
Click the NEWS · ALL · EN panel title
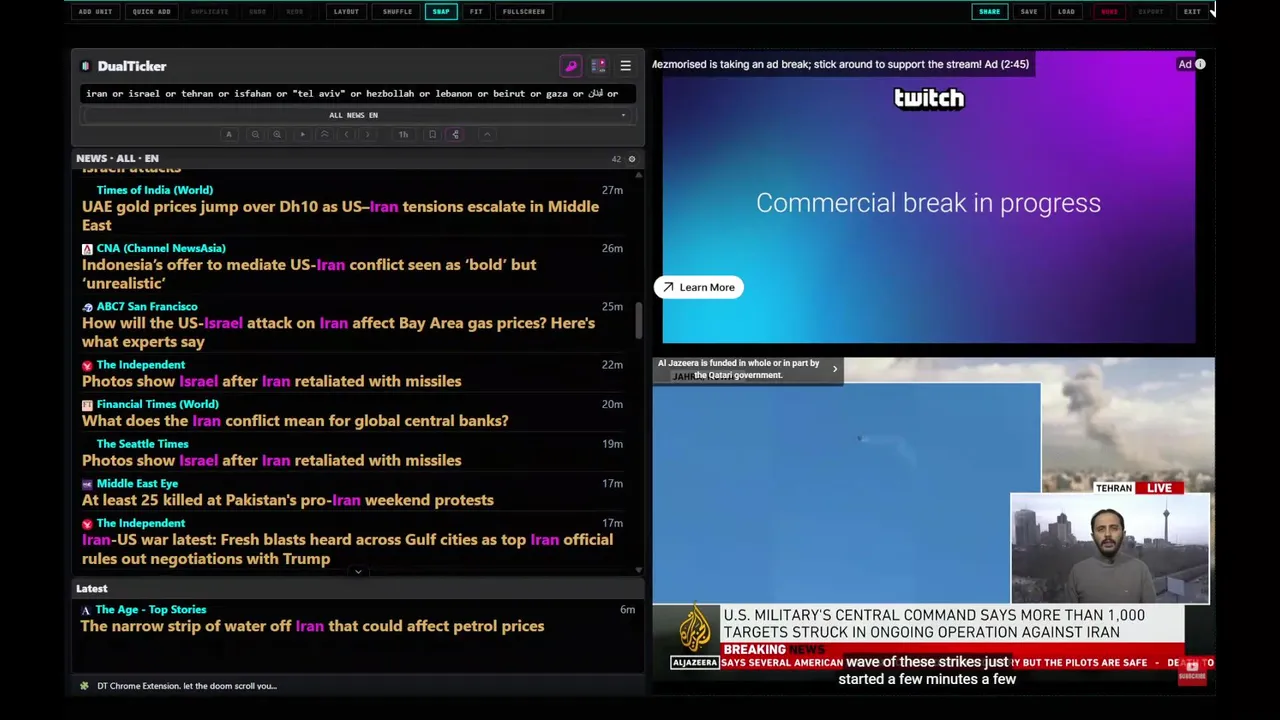pos(117,159)
